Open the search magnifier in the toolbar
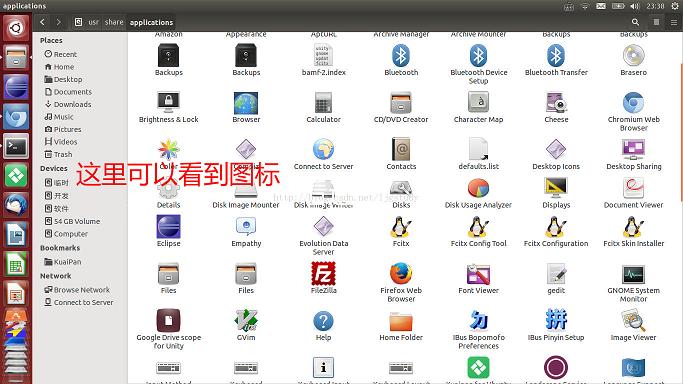 [x=636, y=22]
